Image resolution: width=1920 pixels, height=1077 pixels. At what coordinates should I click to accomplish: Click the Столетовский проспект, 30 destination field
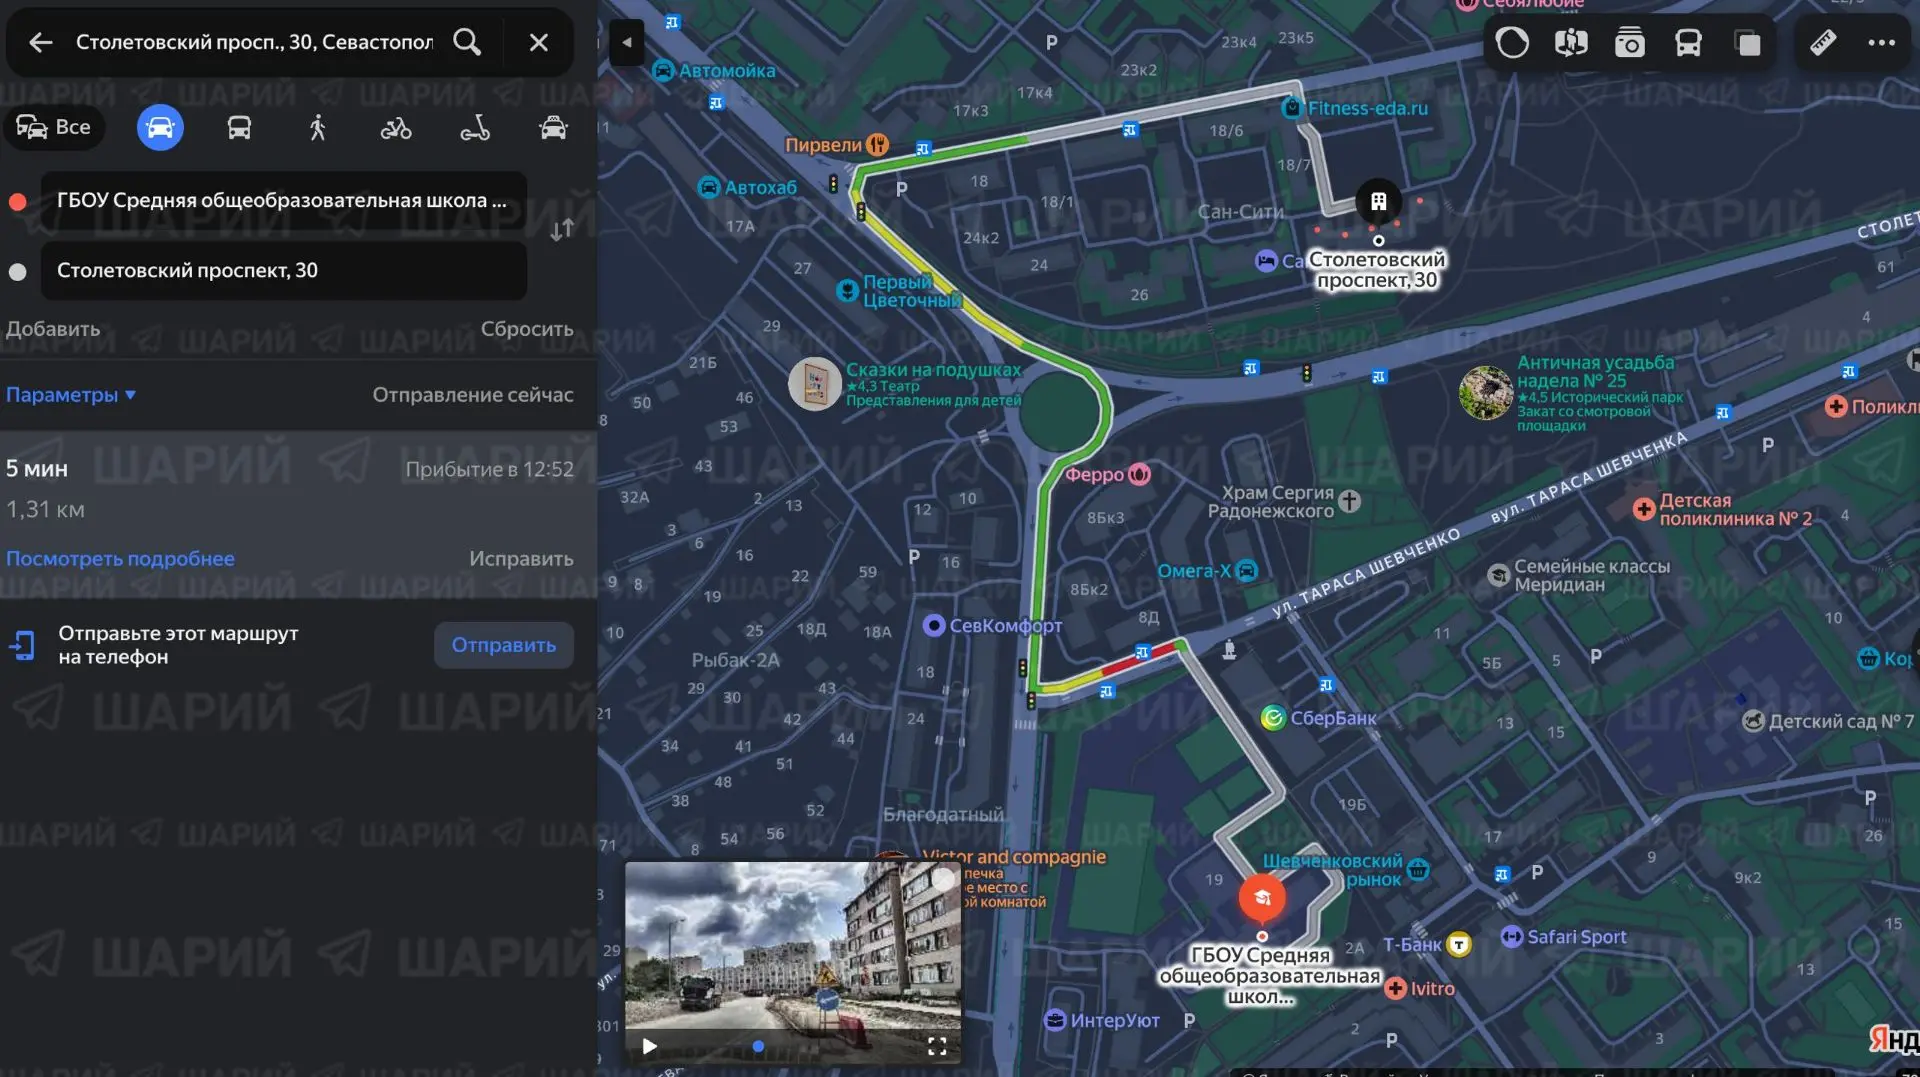click(284, 271)
